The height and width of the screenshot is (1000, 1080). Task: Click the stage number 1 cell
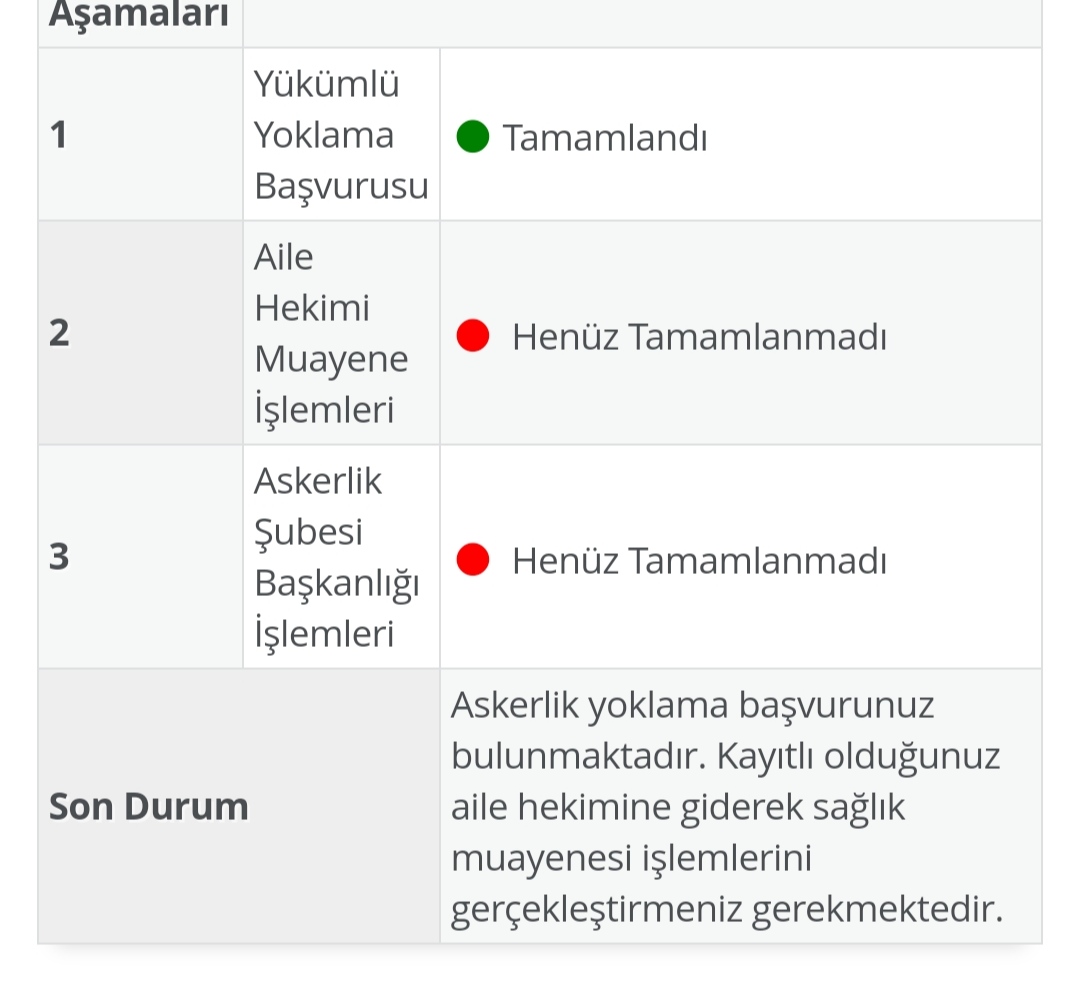pyautogui.click(x=141, y=134)
